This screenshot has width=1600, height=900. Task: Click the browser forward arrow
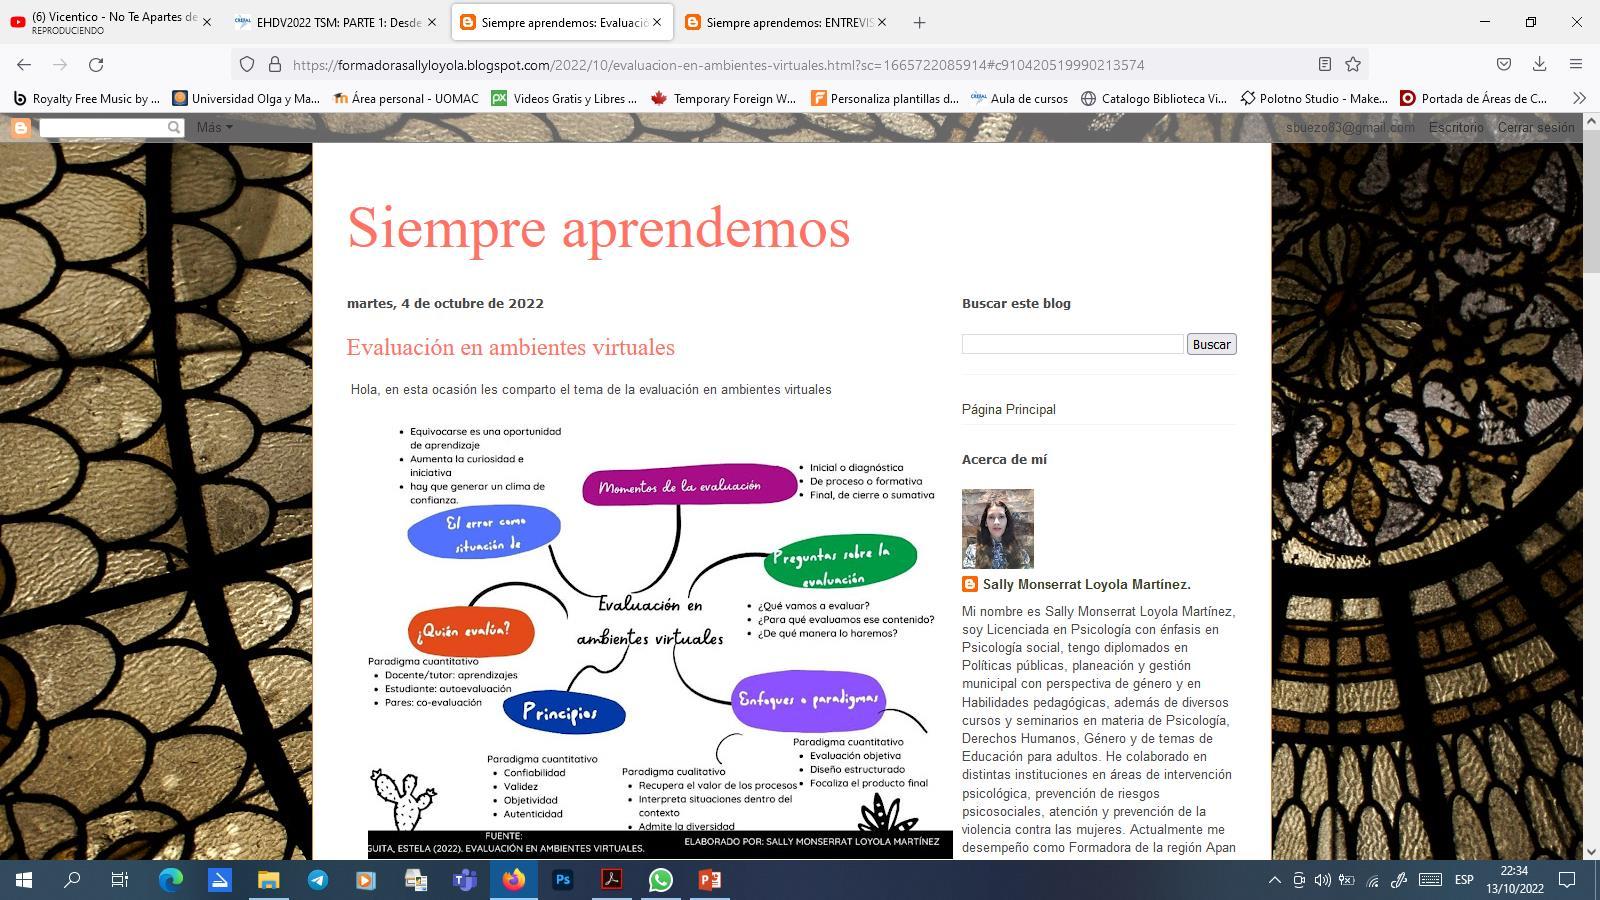coord(60,64)
